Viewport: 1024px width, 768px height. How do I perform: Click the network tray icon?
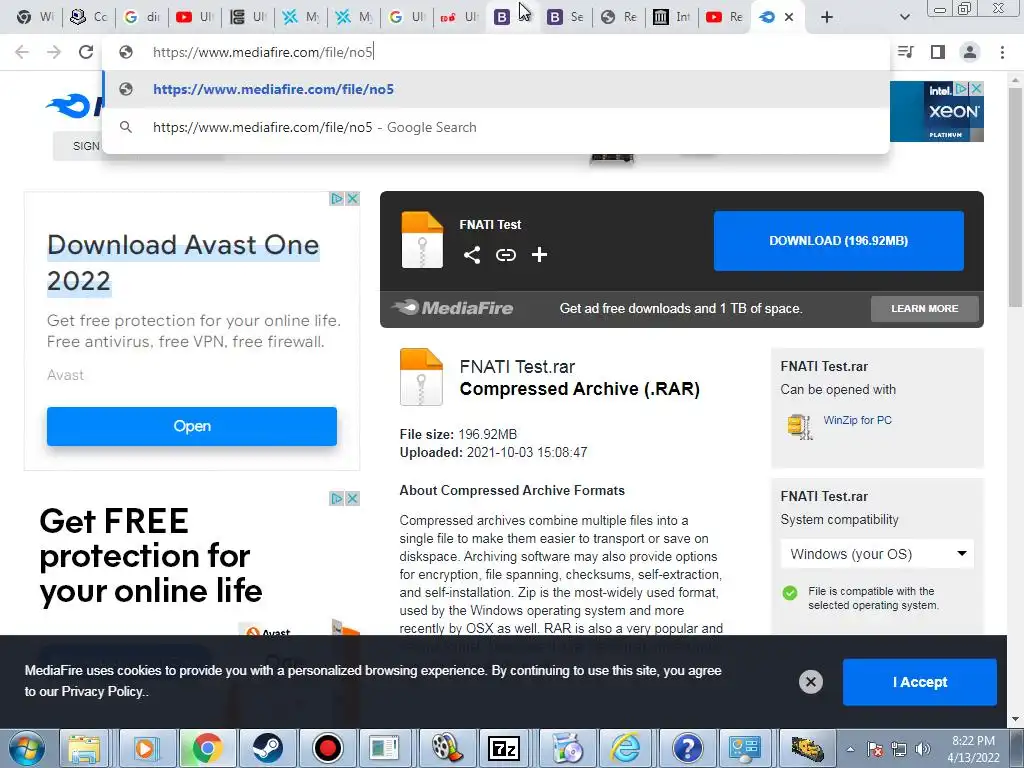pos(899,749)
